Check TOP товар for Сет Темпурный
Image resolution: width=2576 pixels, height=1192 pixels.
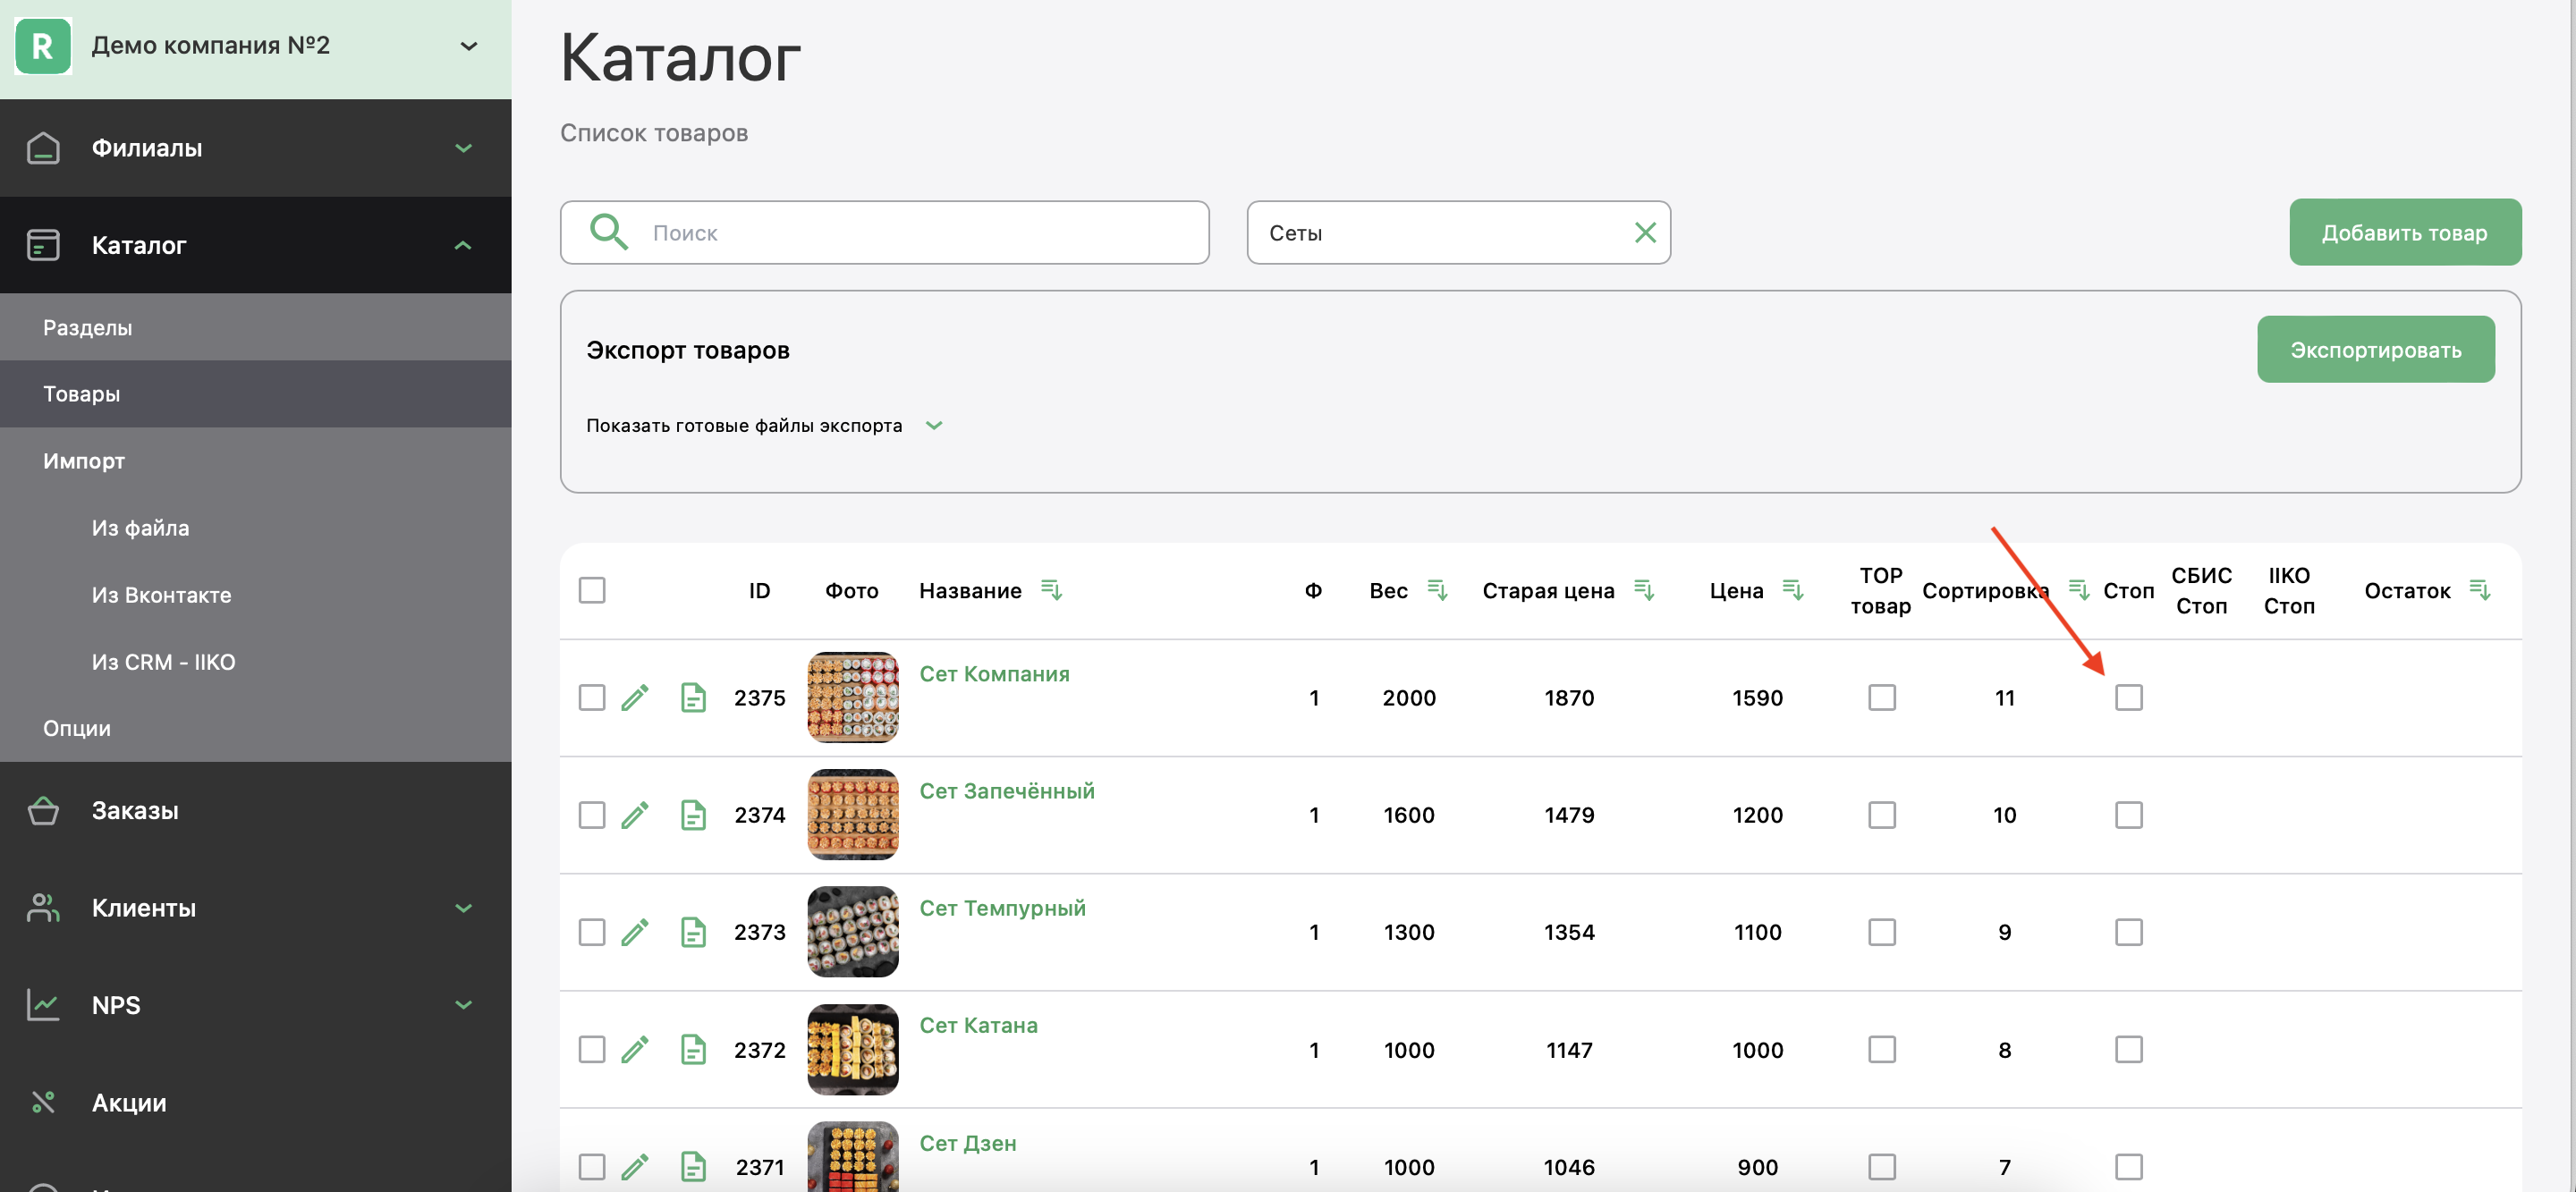pyautogui.click(x=1881, y=932)
